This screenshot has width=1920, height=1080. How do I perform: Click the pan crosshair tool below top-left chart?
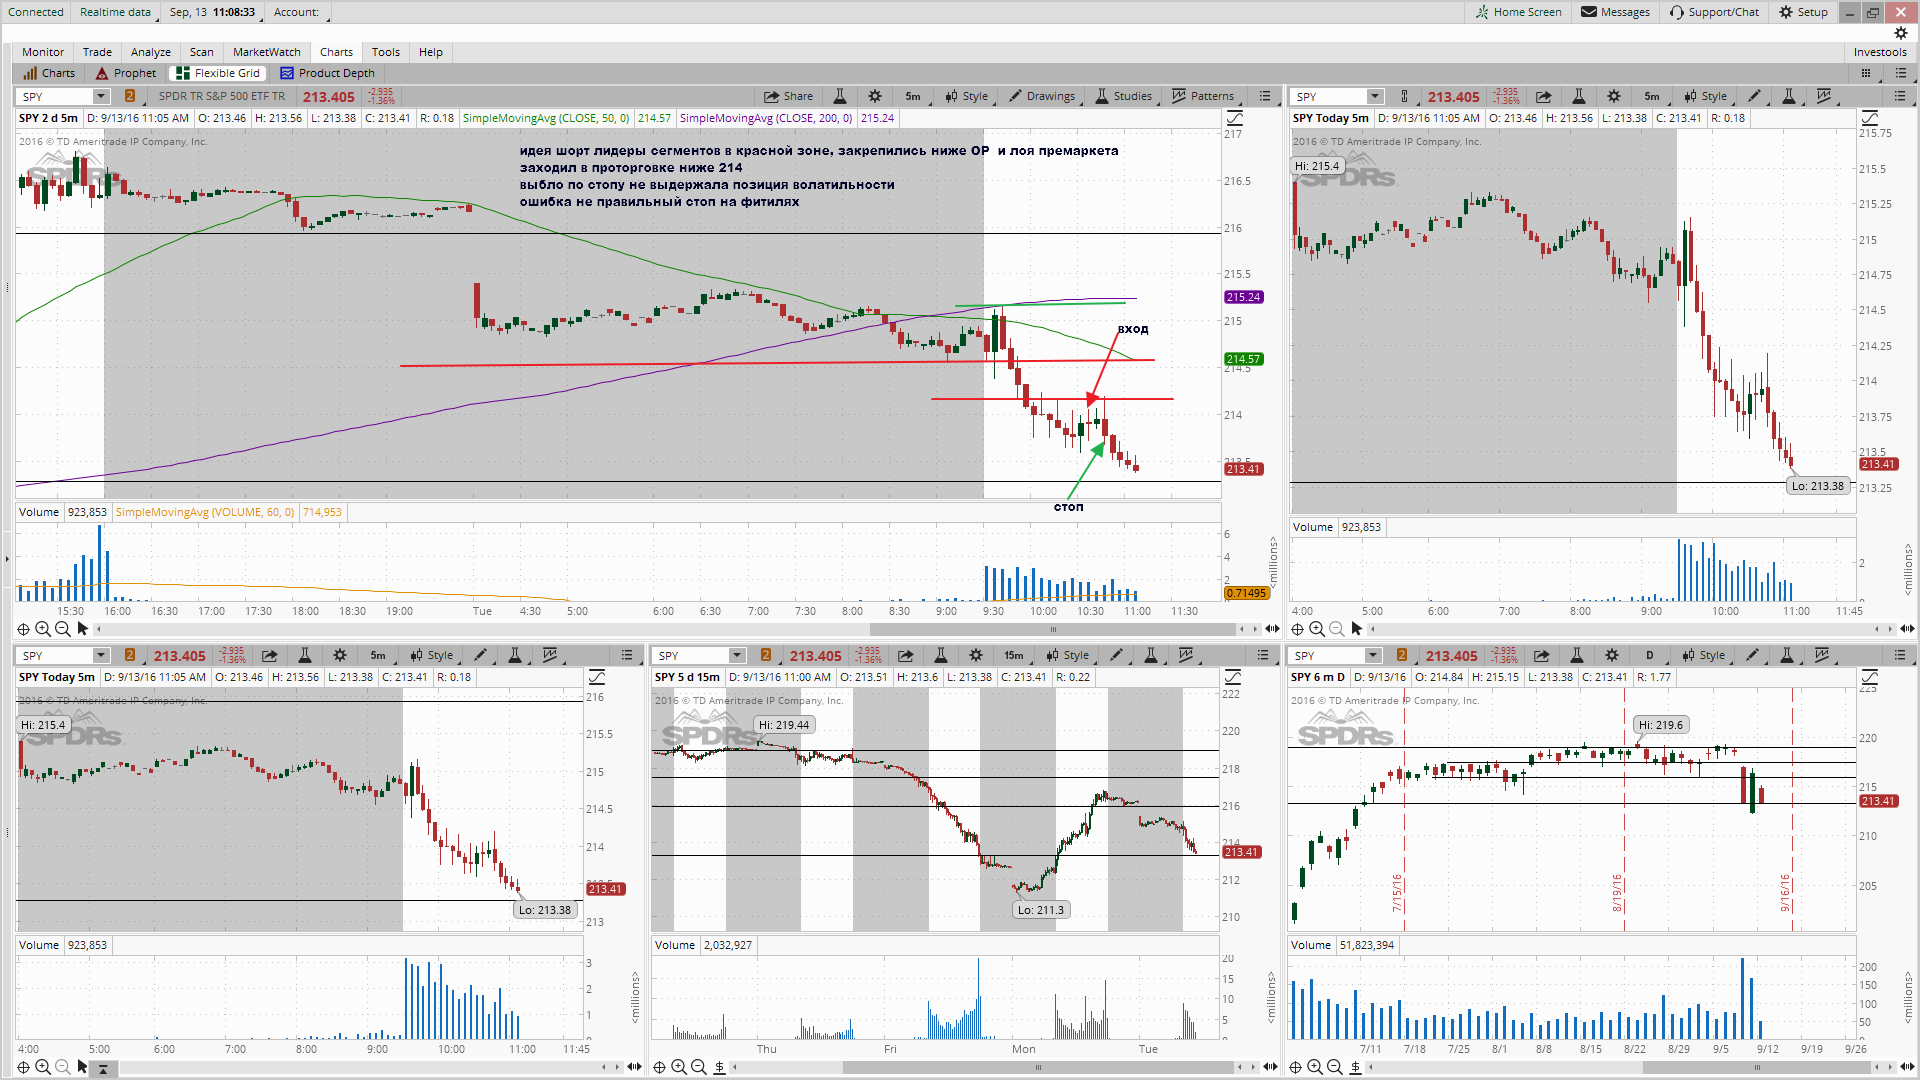pyautogui.click(x=23, y=629)
